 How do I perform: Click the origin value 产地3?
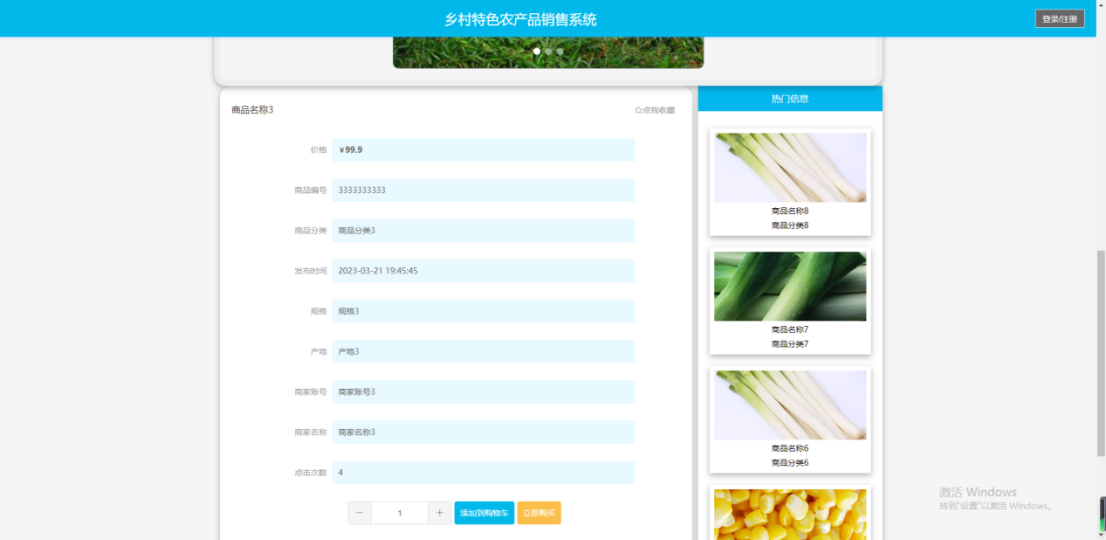[348, 352]
